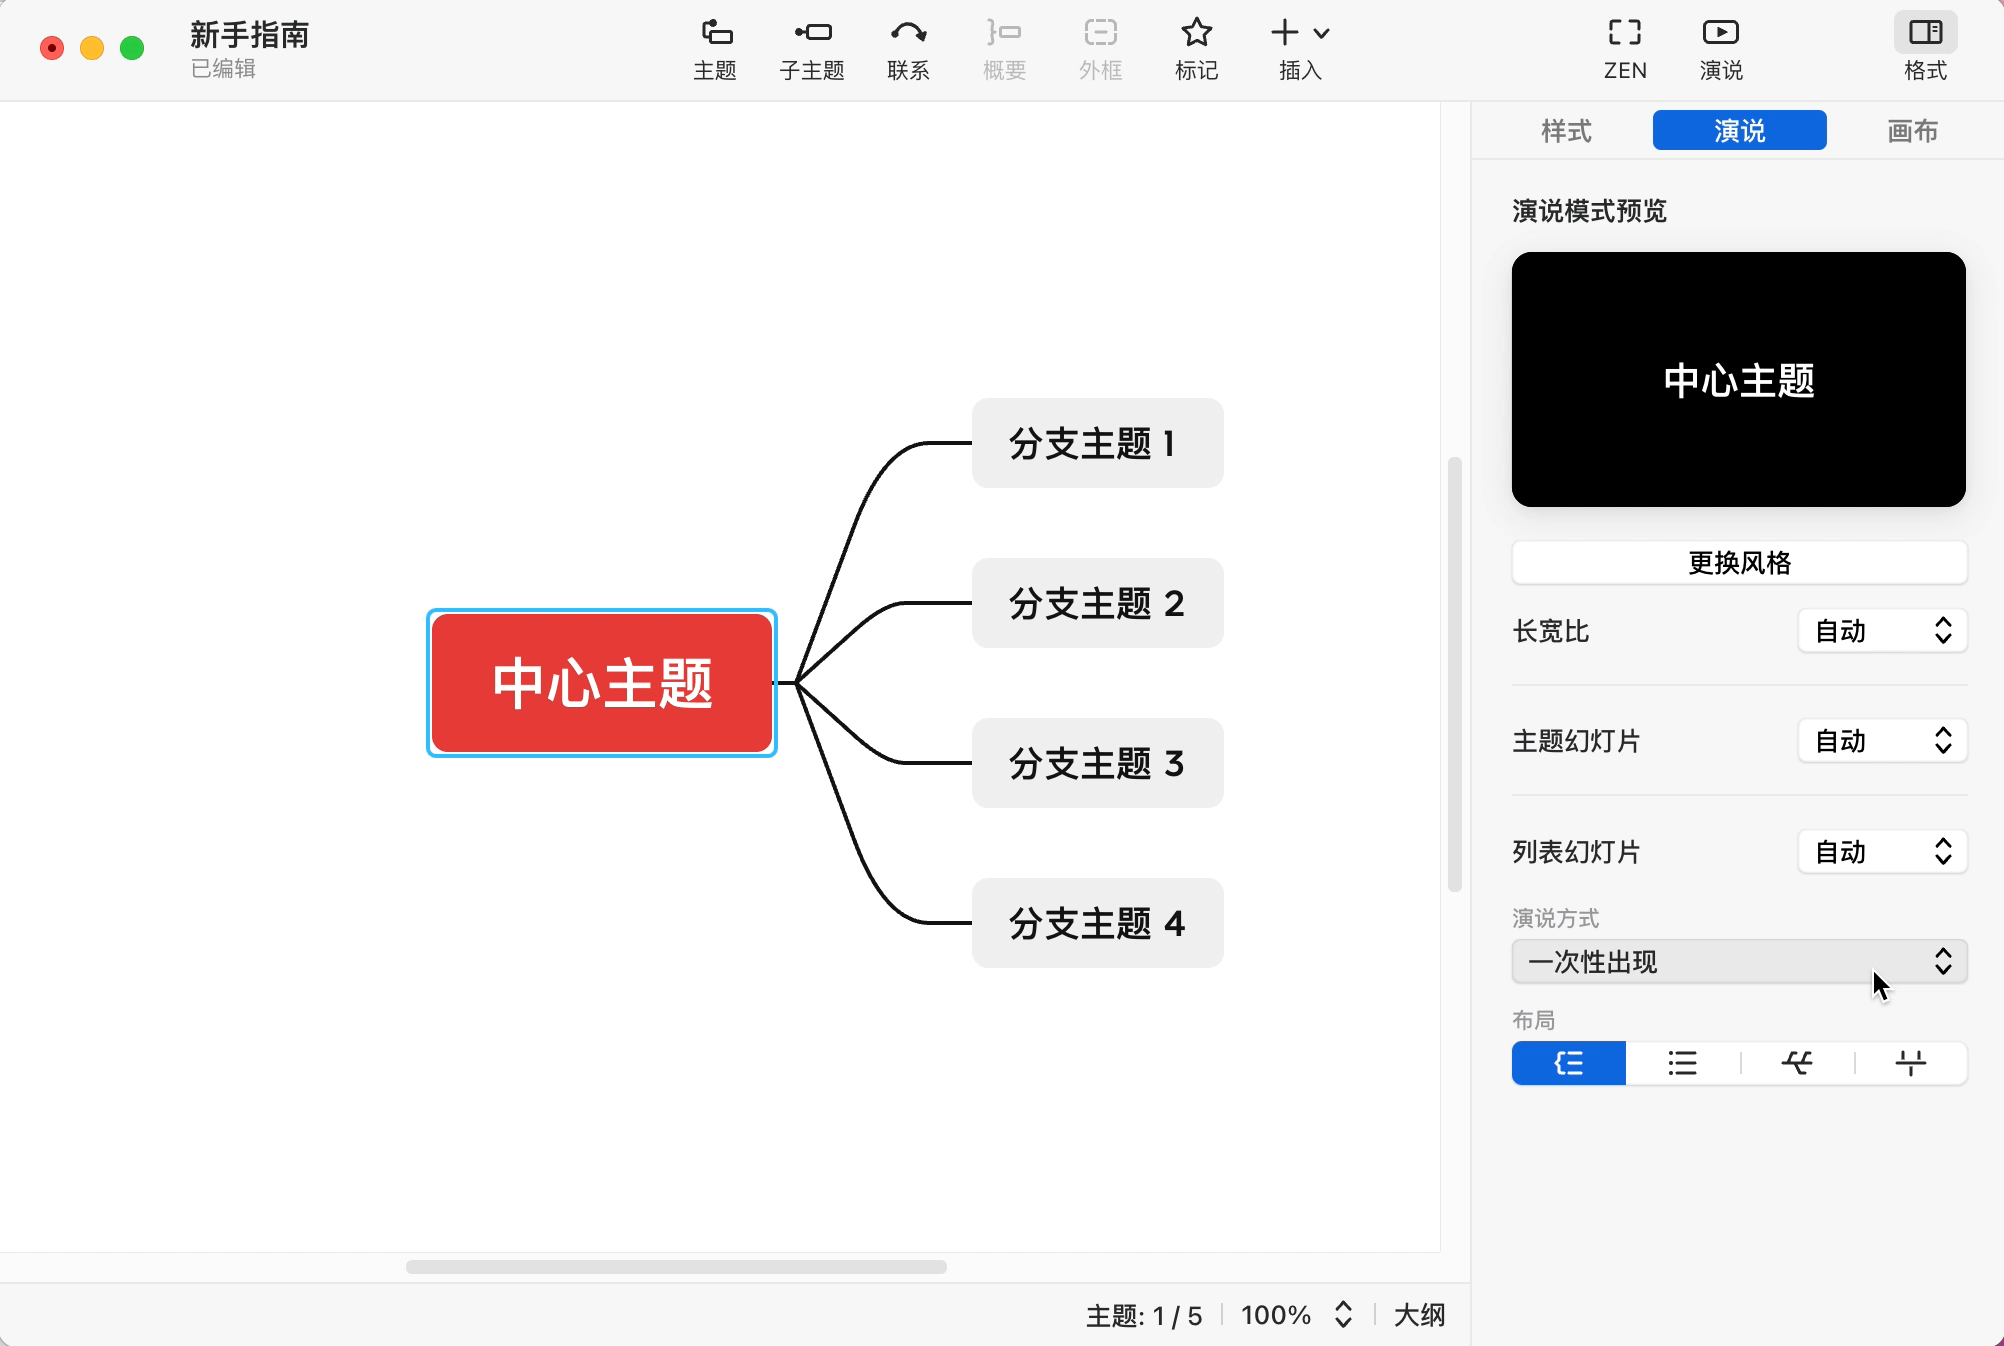Select the 中心主题 central topic node

click(601, 683)
